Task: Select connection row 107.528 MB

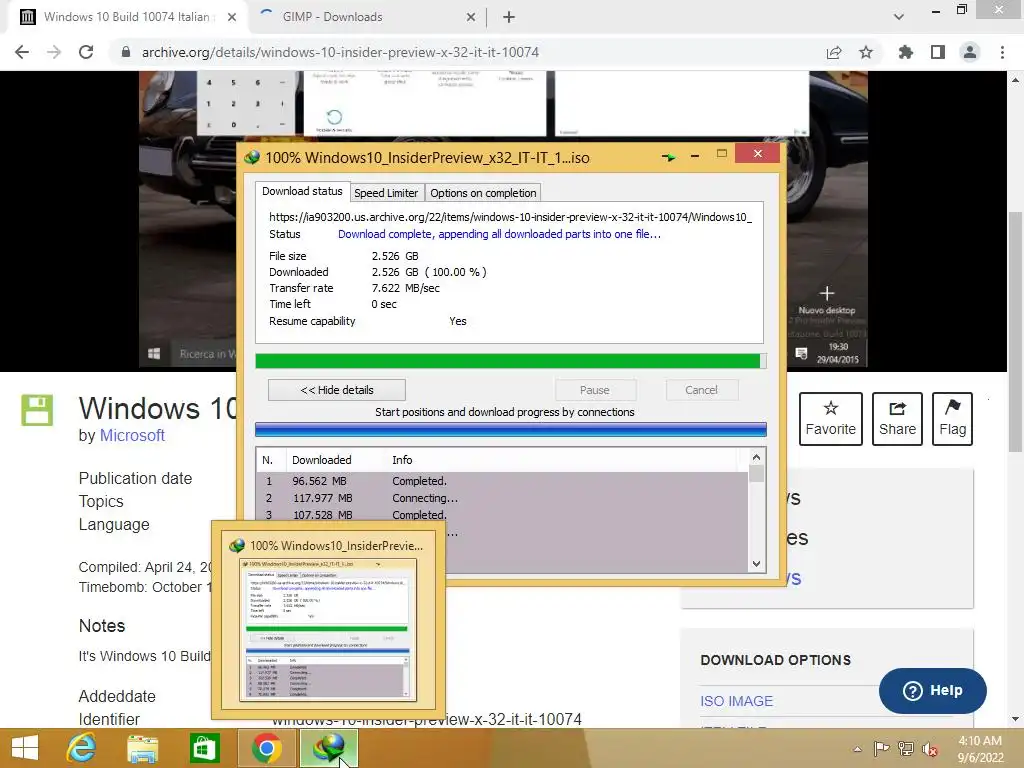Action: 502,515
